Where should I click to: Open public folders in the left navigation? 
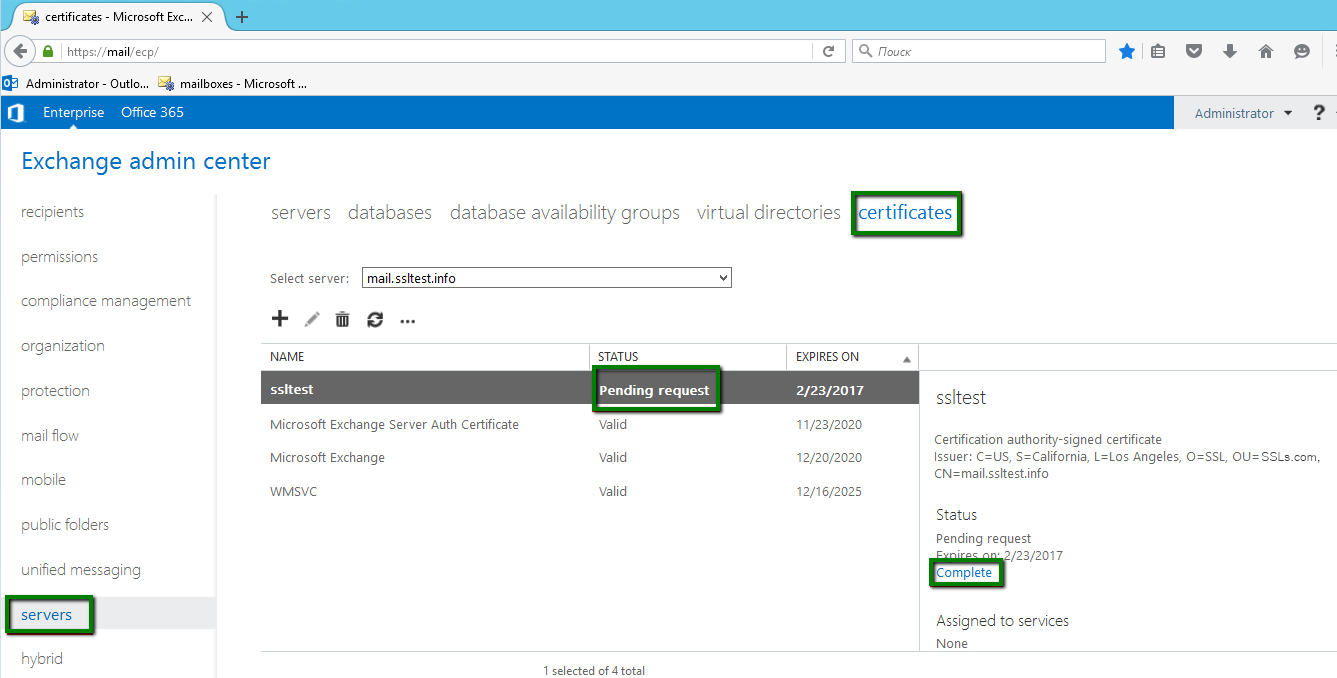coord(65,525)
